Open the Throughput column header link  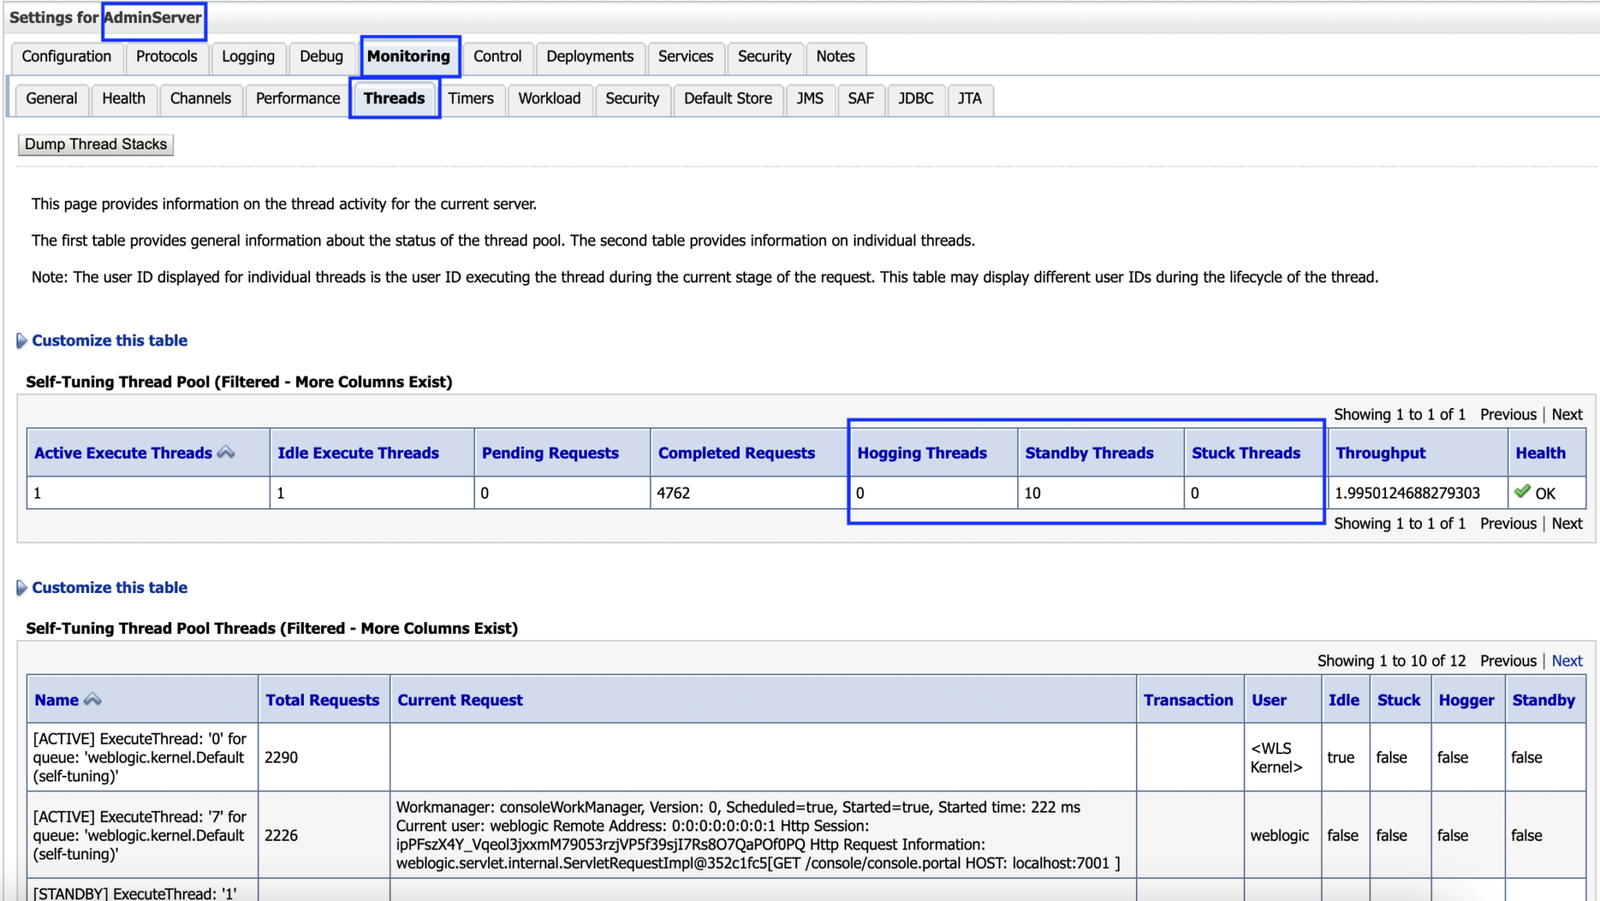pyautogui.click(x=1379, y=452)
